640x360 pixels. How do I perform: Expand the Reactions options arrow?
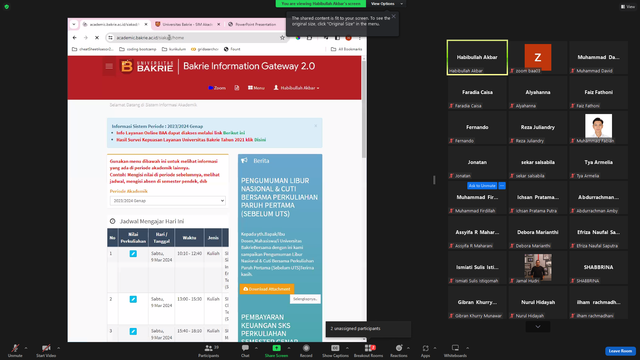pyautogui.click(x=408, y=348)
